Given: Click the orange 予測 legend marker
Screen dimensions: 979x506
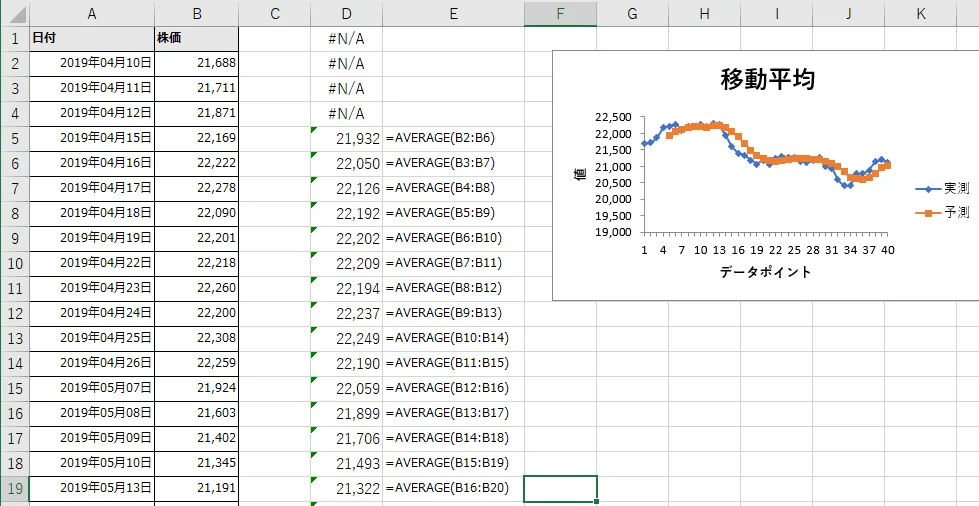Looking at the screenshot, I should pyautogui.click(x=929, y=213).
